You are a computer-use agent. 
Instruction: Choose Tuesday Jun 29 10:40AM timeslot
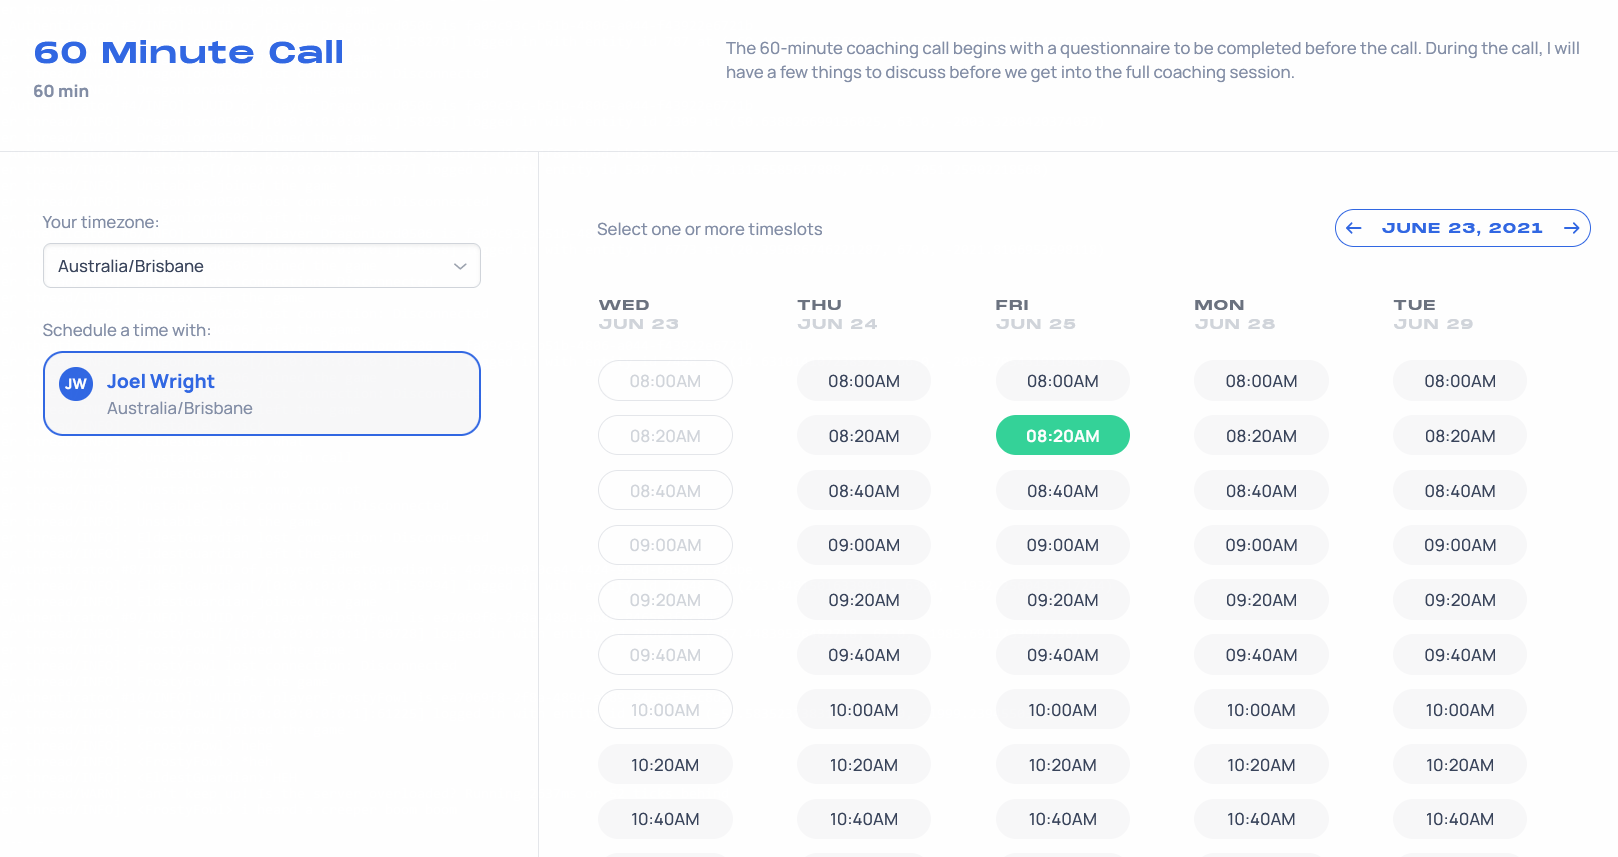coord(1460,819)
